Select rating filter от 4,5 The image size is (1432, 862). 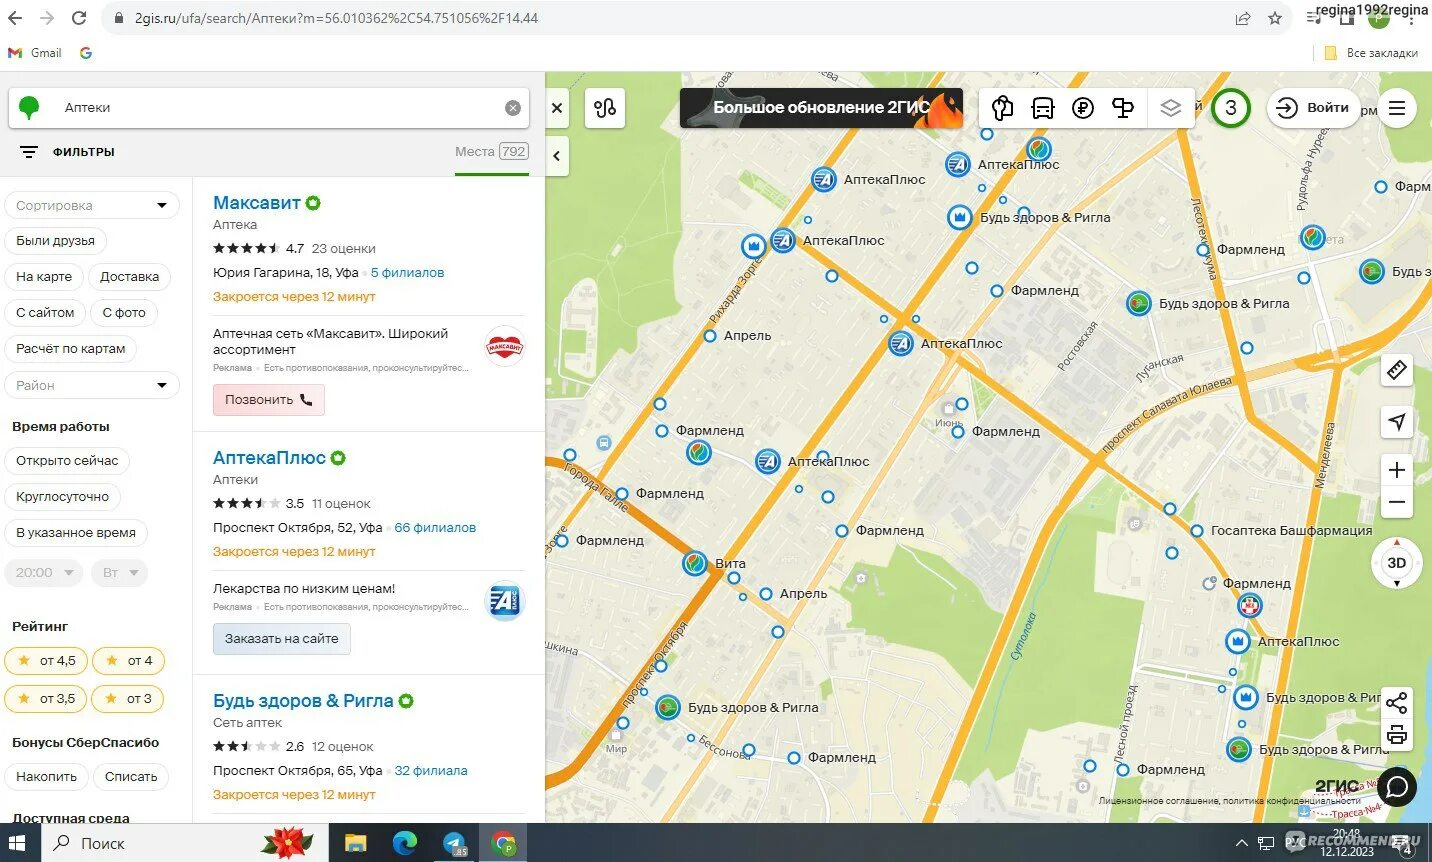(46, 661)
